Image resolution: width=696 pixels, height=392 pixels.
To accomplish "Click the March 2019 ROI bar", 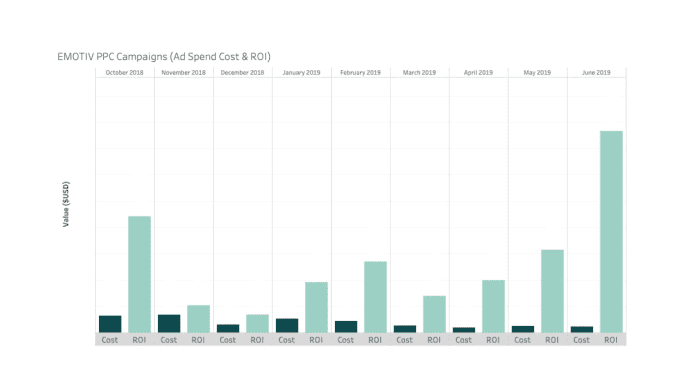I will tap(435, 314).
